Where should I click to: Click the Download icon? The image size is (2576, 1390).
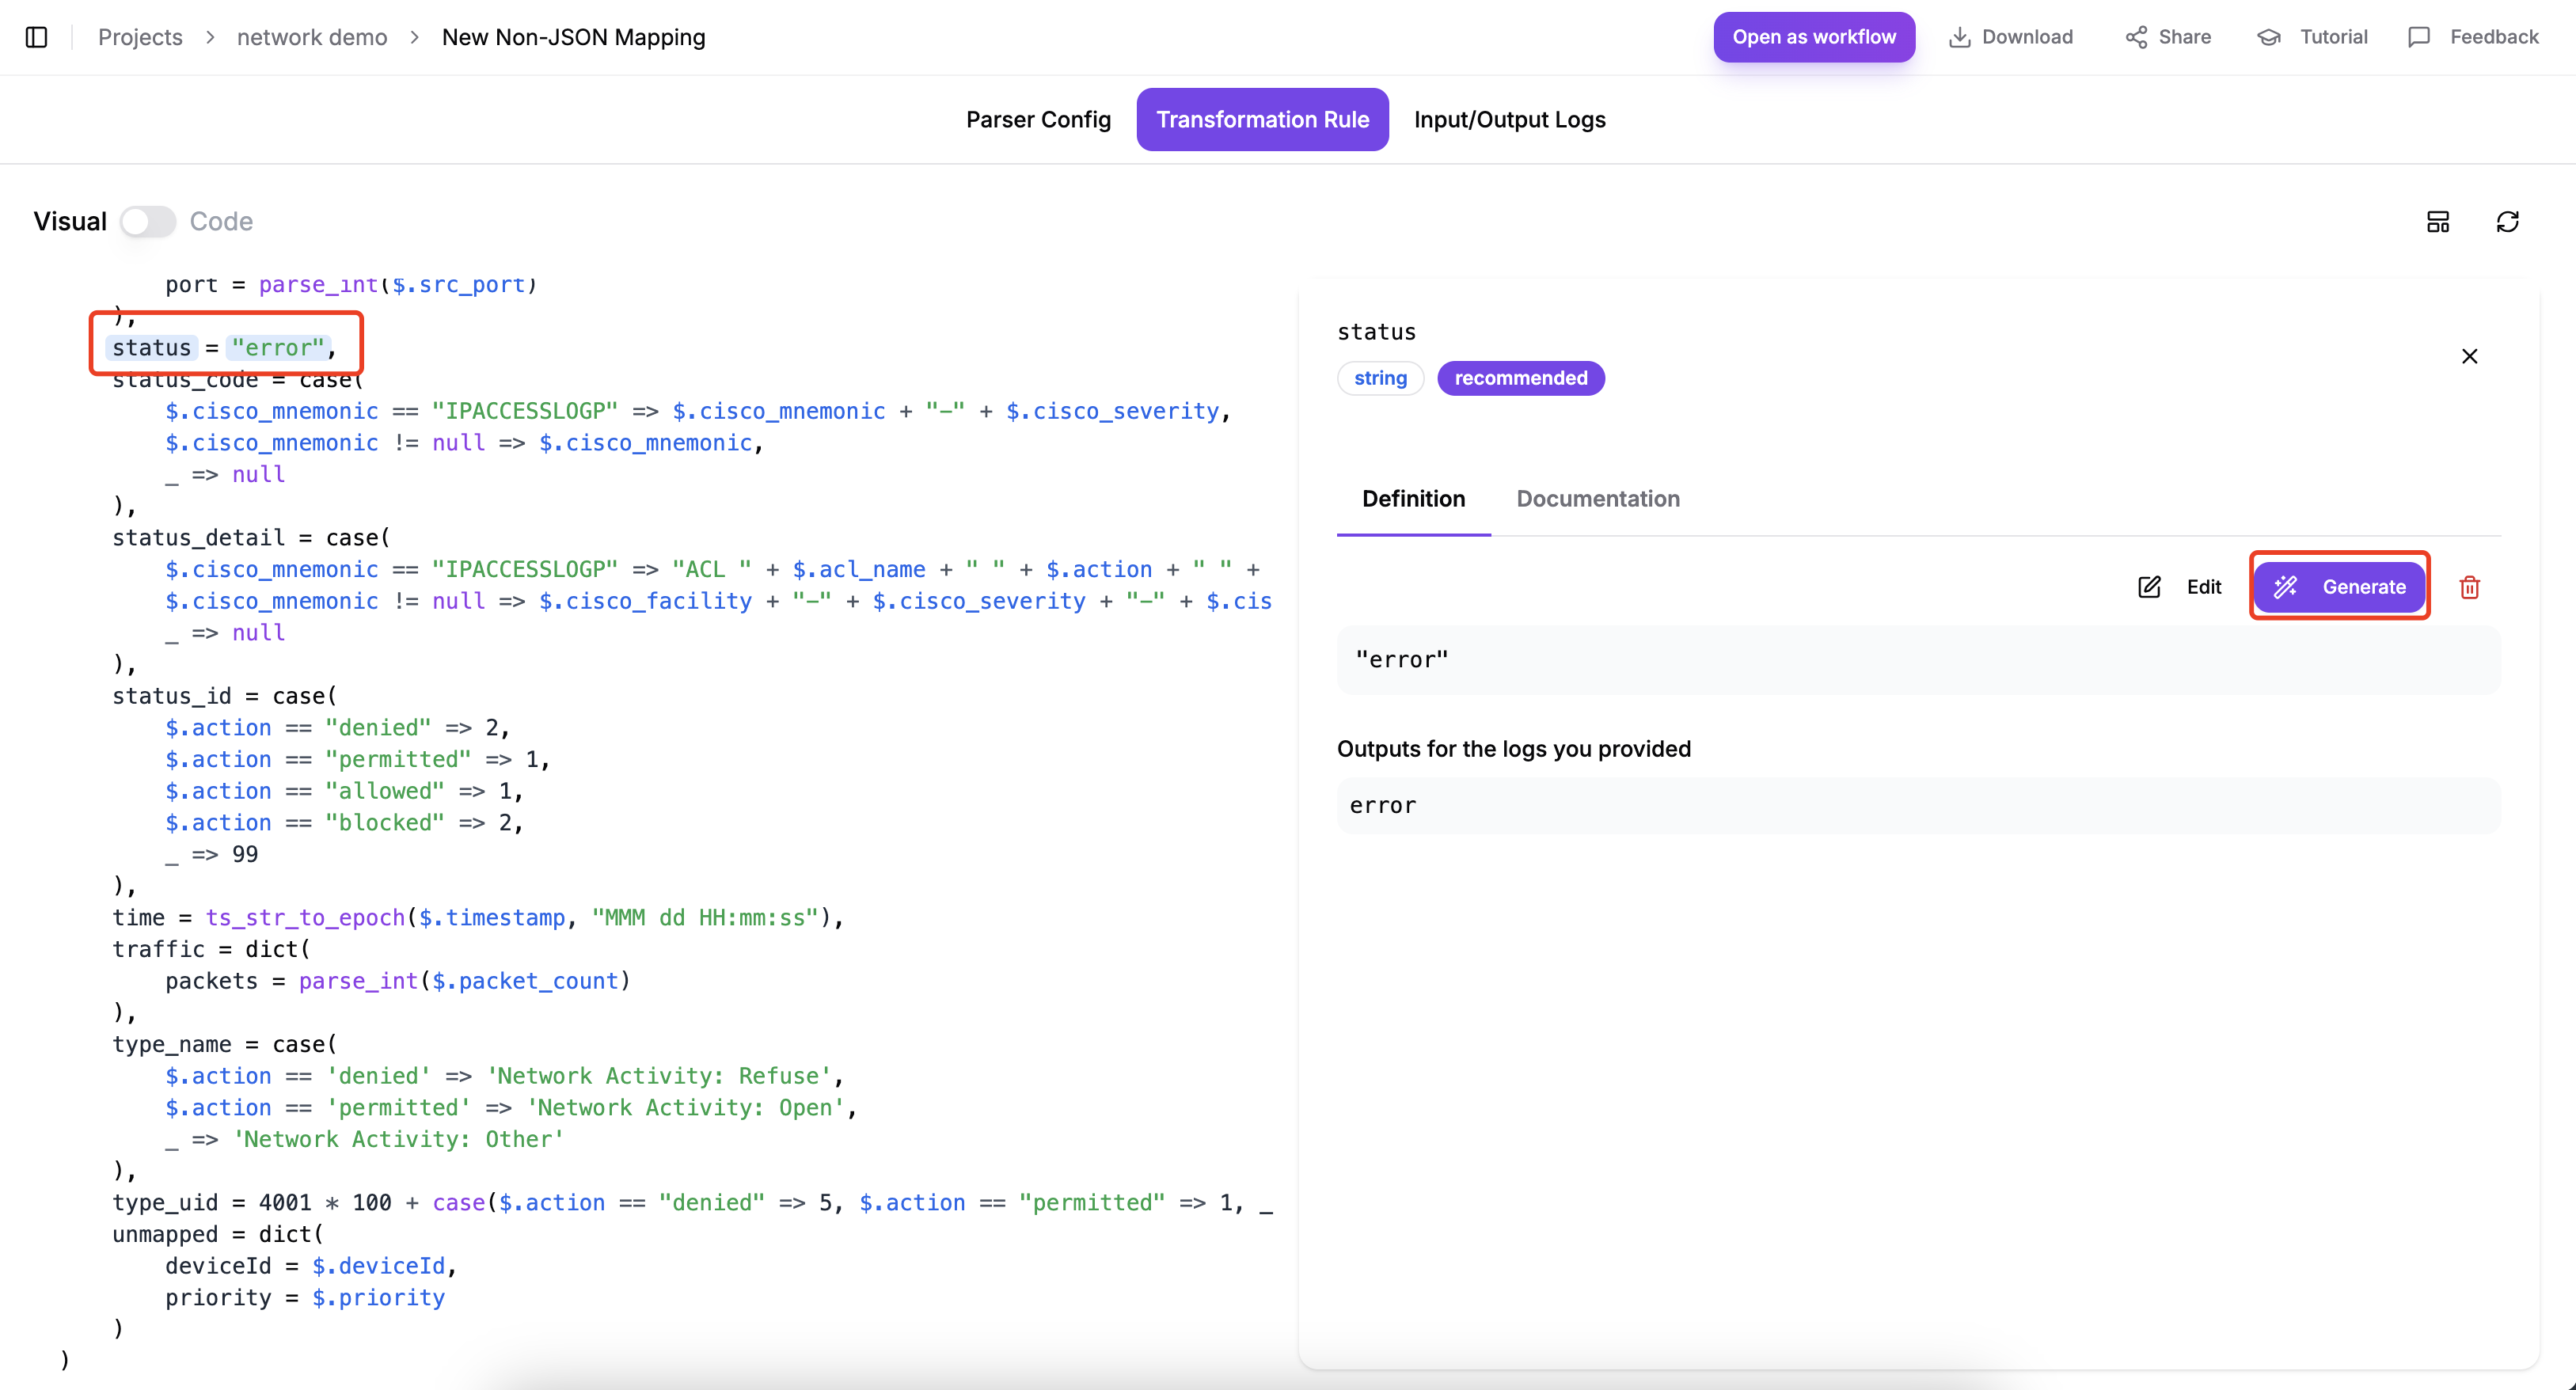[x=1959, y=37]
